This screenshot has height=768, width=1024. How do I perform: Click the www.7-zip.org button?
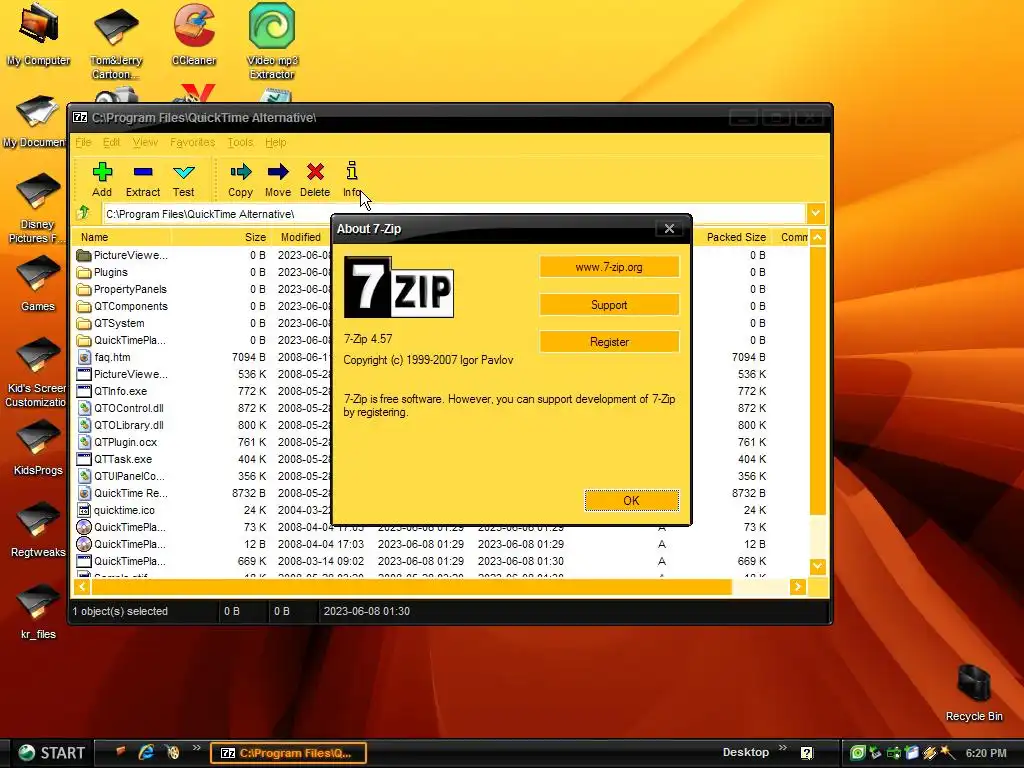tap(609, 267)
